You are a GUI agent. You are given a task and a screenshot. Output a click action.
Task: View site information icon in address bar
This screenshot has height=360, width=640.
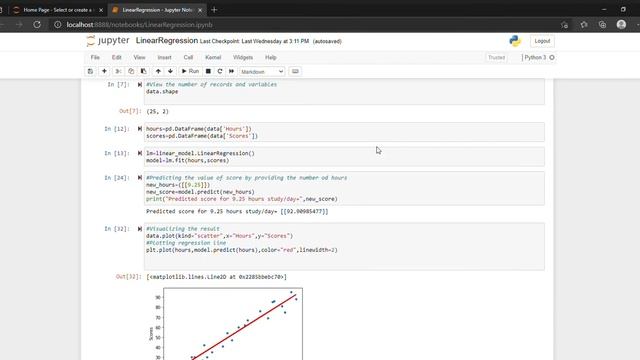point(58,24)
